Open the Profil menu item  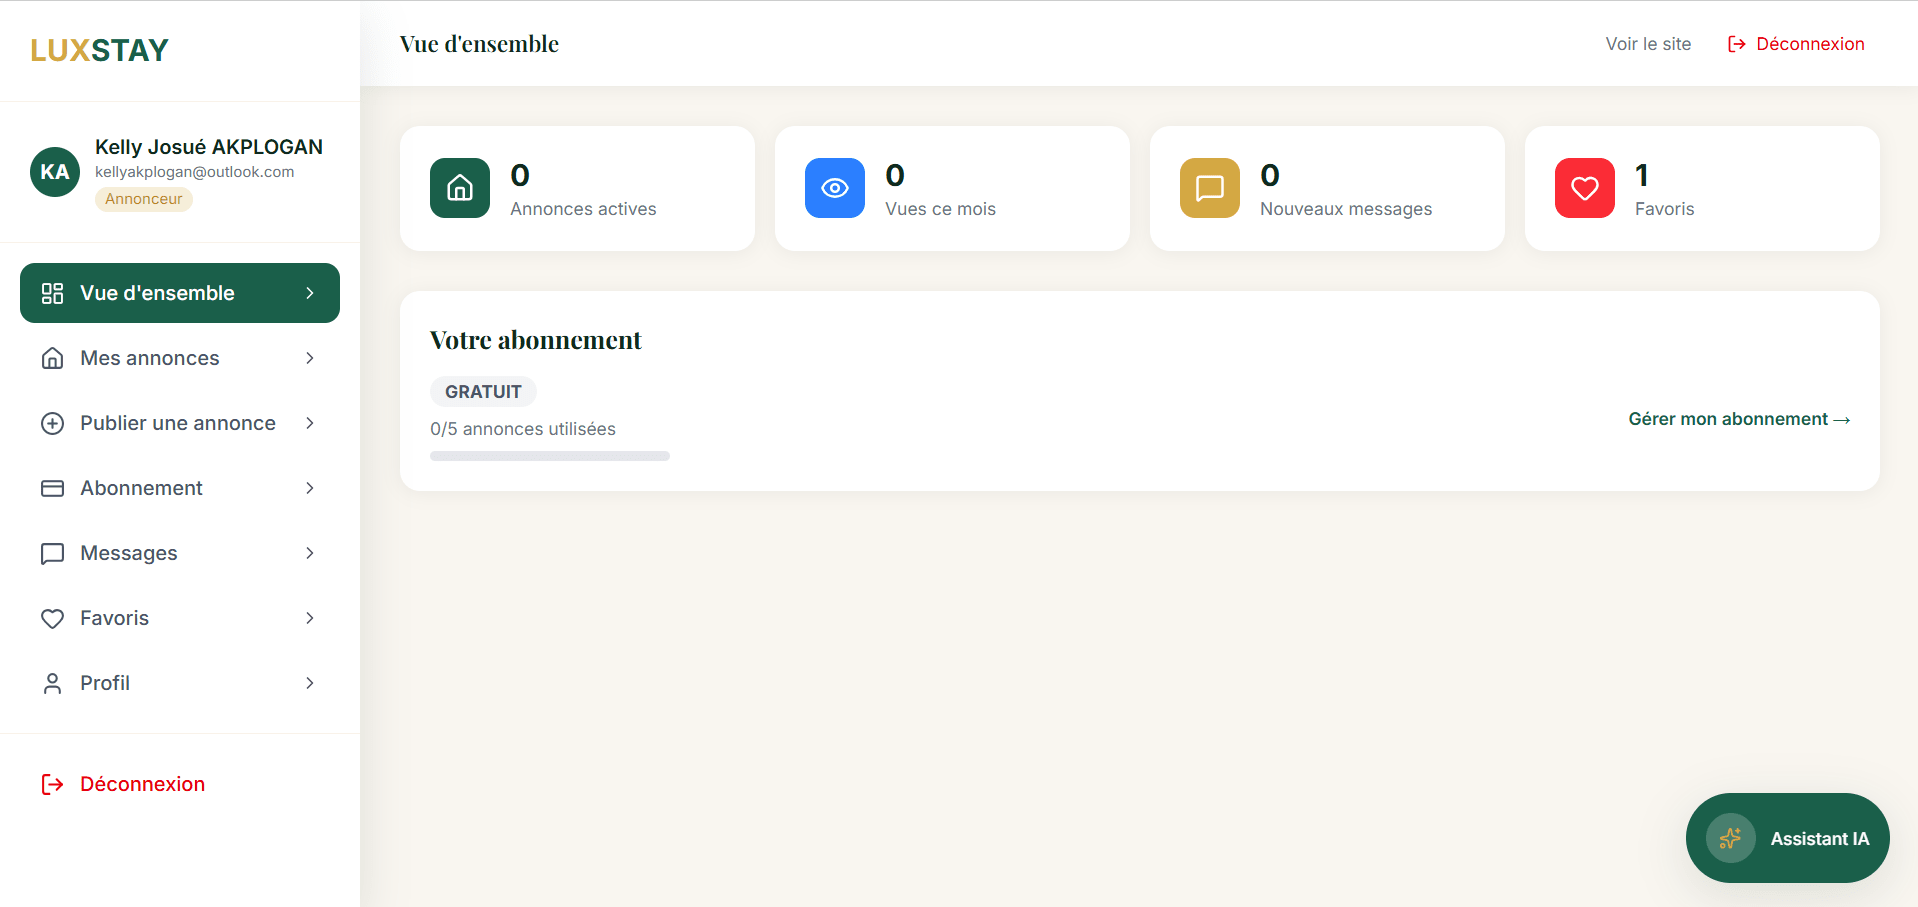point(180,683)
